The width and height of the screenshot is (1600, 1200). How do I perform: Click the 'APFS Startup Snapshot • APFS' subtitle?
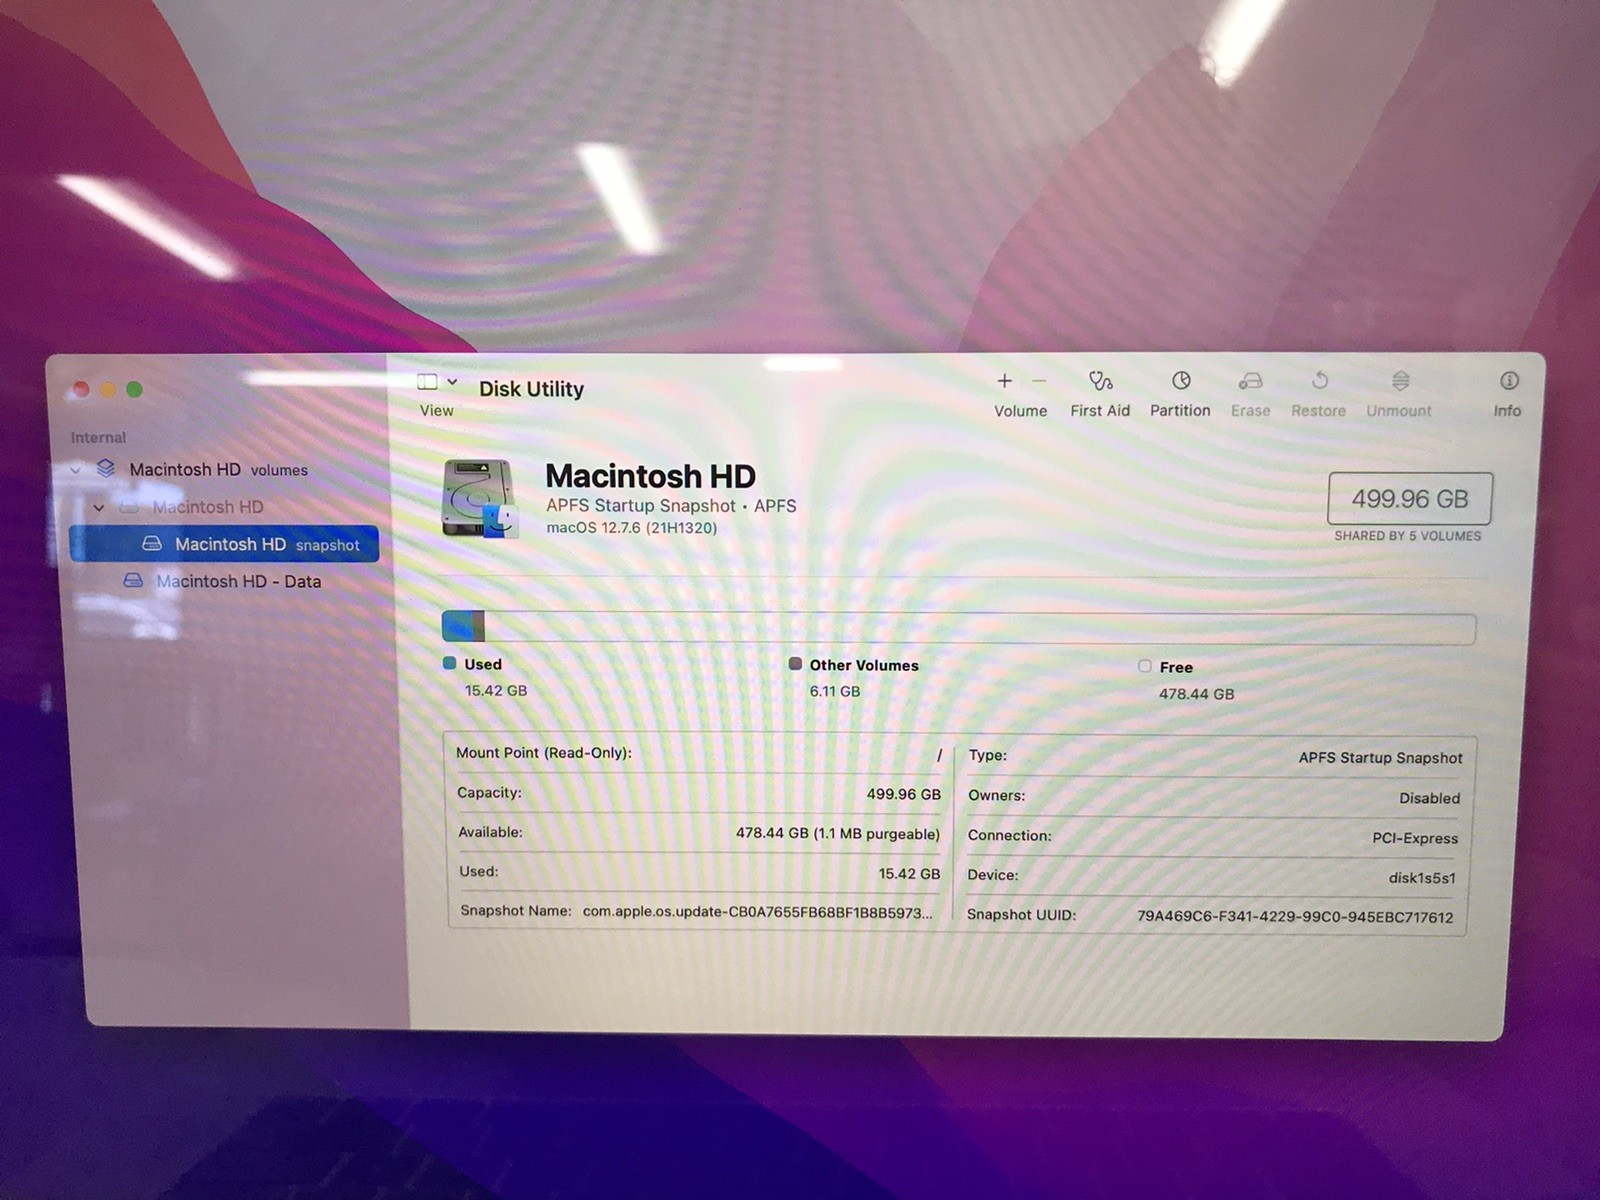pos(671,506)
